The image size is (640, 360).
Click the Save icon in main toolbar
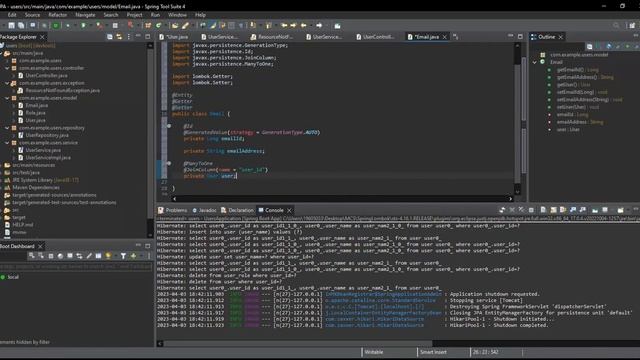tap(11, 26)
